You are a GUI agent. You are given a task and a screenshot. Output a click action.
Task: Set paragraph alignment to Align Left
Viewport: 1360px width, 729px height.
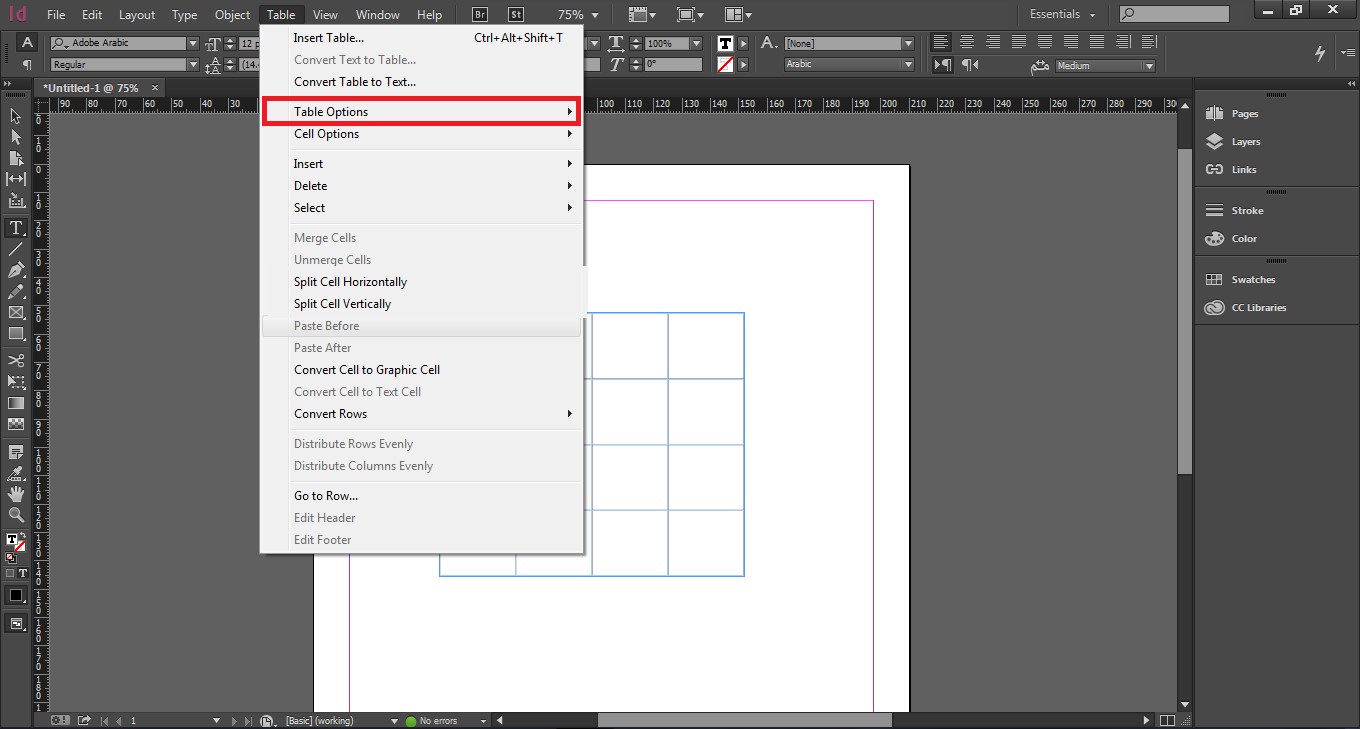[x=940, y=43]
